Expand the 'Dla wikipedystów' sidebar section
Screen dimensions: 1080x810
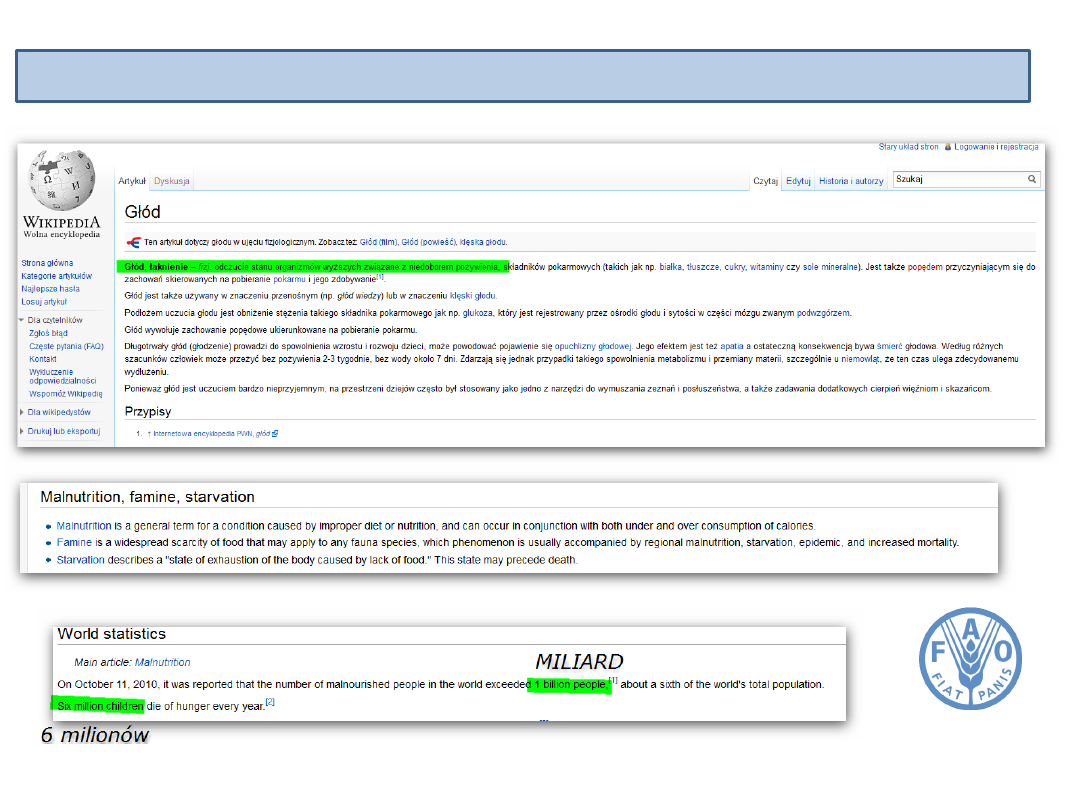click(x=22, y=411)
